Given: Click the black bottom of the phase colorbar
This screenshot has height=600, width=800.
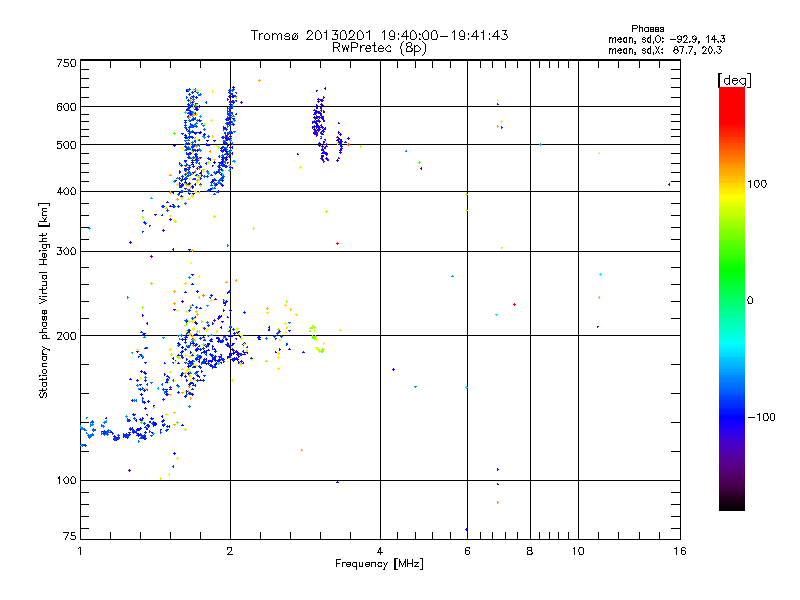Looking at the screenshot, I should click(x=732, y=503).
